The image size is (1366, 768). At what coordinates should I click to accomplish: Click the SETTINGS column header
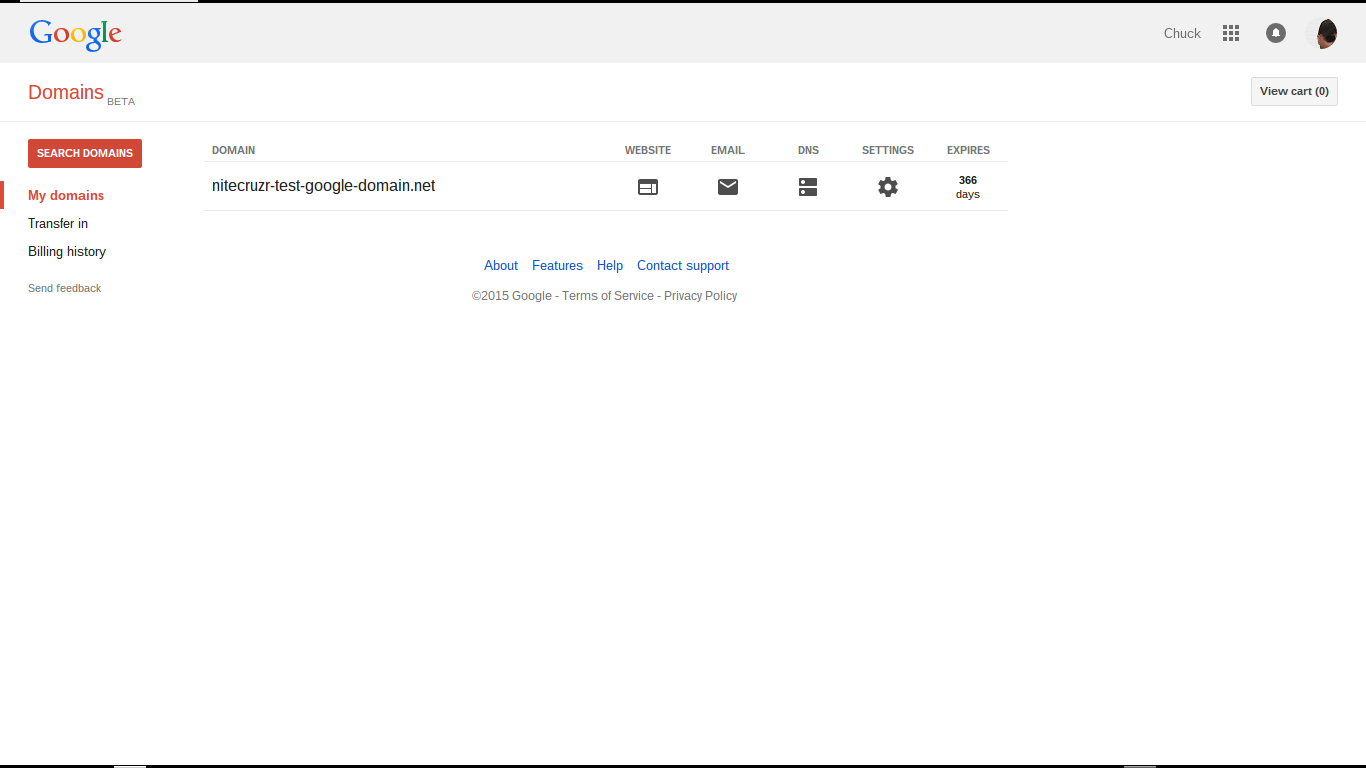pyautogui.click(x=888, y=150)
